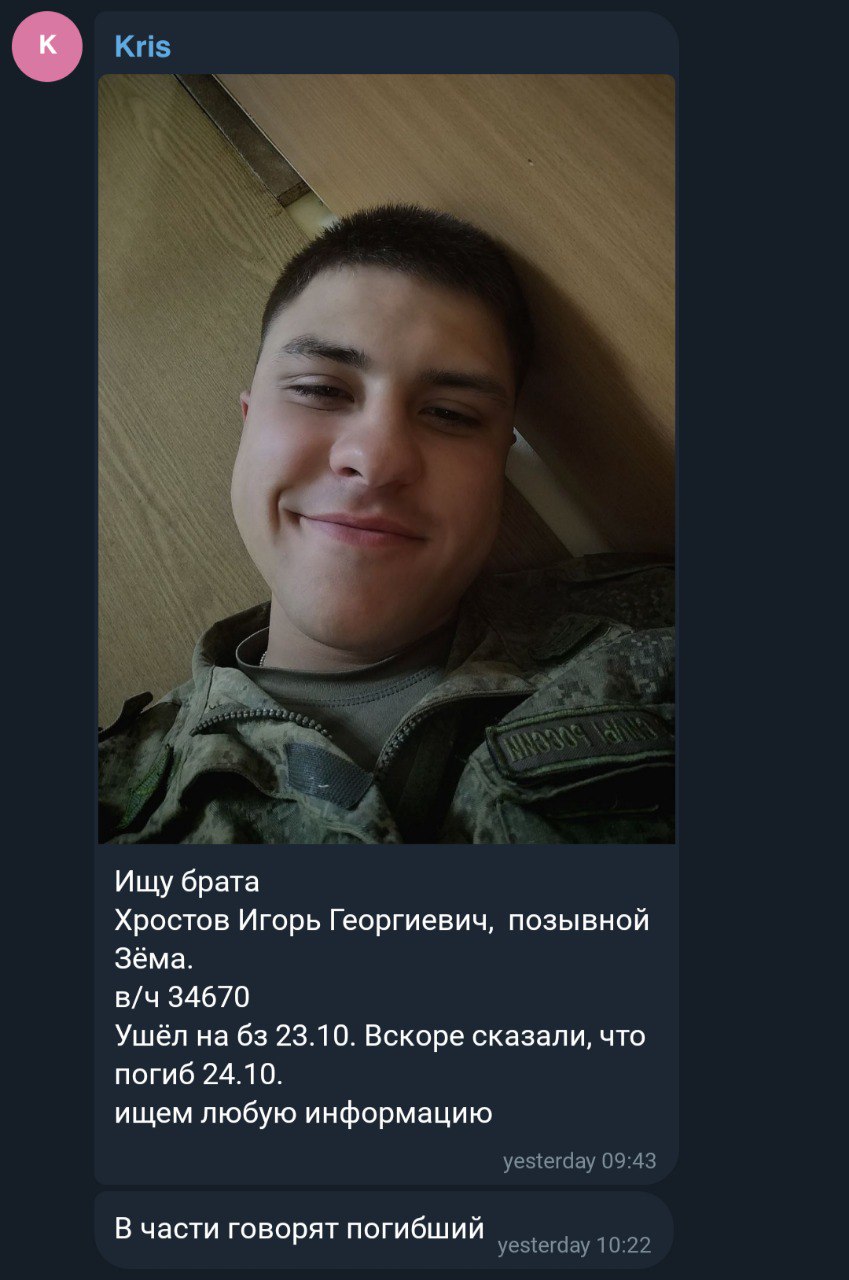Click the "ищем любую информацию" line
Image resolution: width=849 pixels, height=1280 pixels.
tap(303, 1113)
